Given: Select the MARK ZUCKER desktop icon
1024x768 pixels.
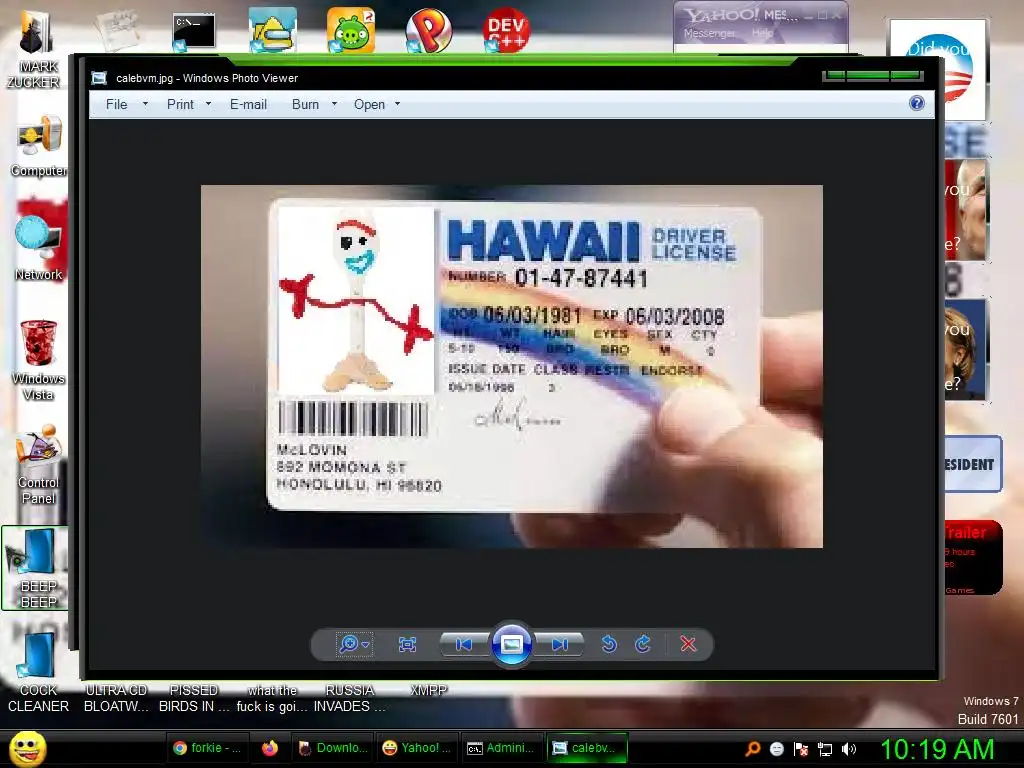Looking at the screenshot, I should click(x=34, y=49).
